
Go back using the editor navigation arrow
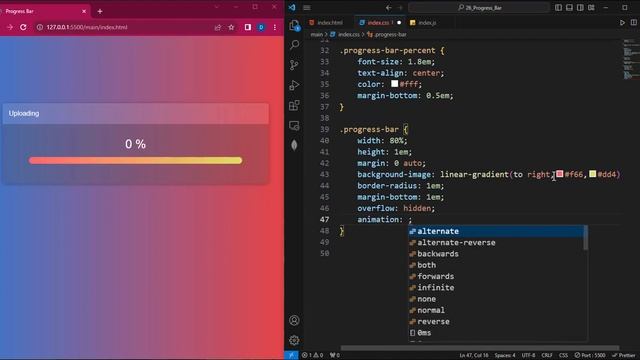point(389,7)
